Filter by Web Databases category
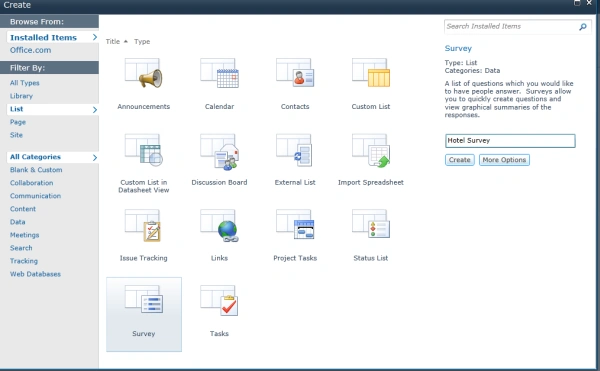The height and width of the screenshot is (371, 600). [x=35, y=274]
